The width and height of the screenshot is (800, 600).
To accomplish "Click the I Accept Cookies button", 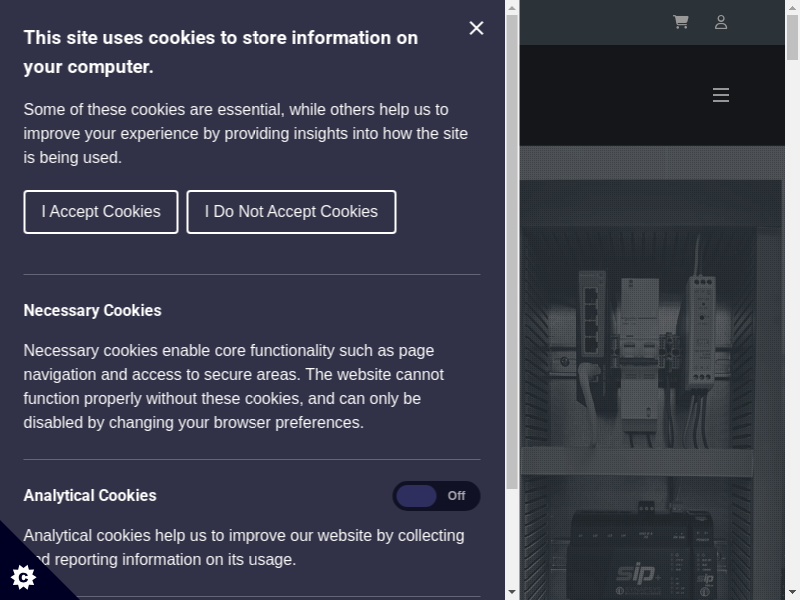I will tap(101, 212).
